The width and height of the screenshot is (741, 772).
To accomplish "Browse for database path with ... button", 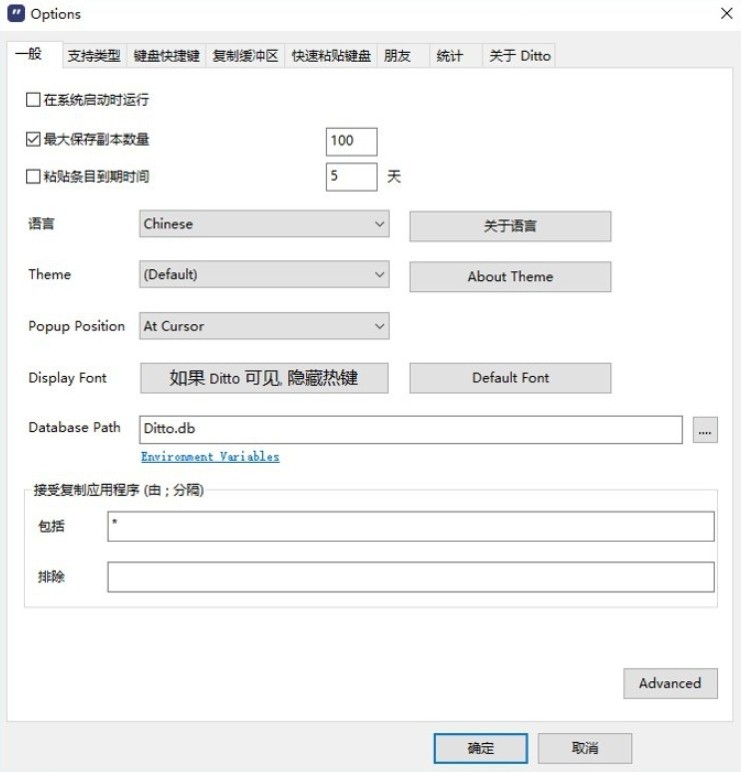I will point(705,430).
